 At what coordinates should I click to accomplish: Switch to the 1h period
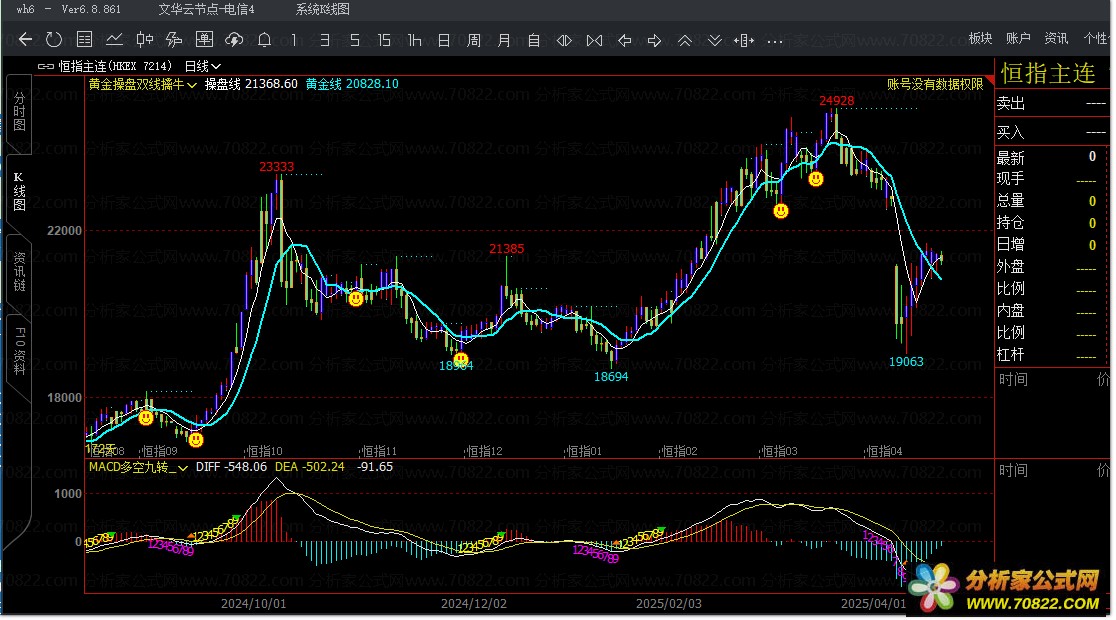pos(414,40)
